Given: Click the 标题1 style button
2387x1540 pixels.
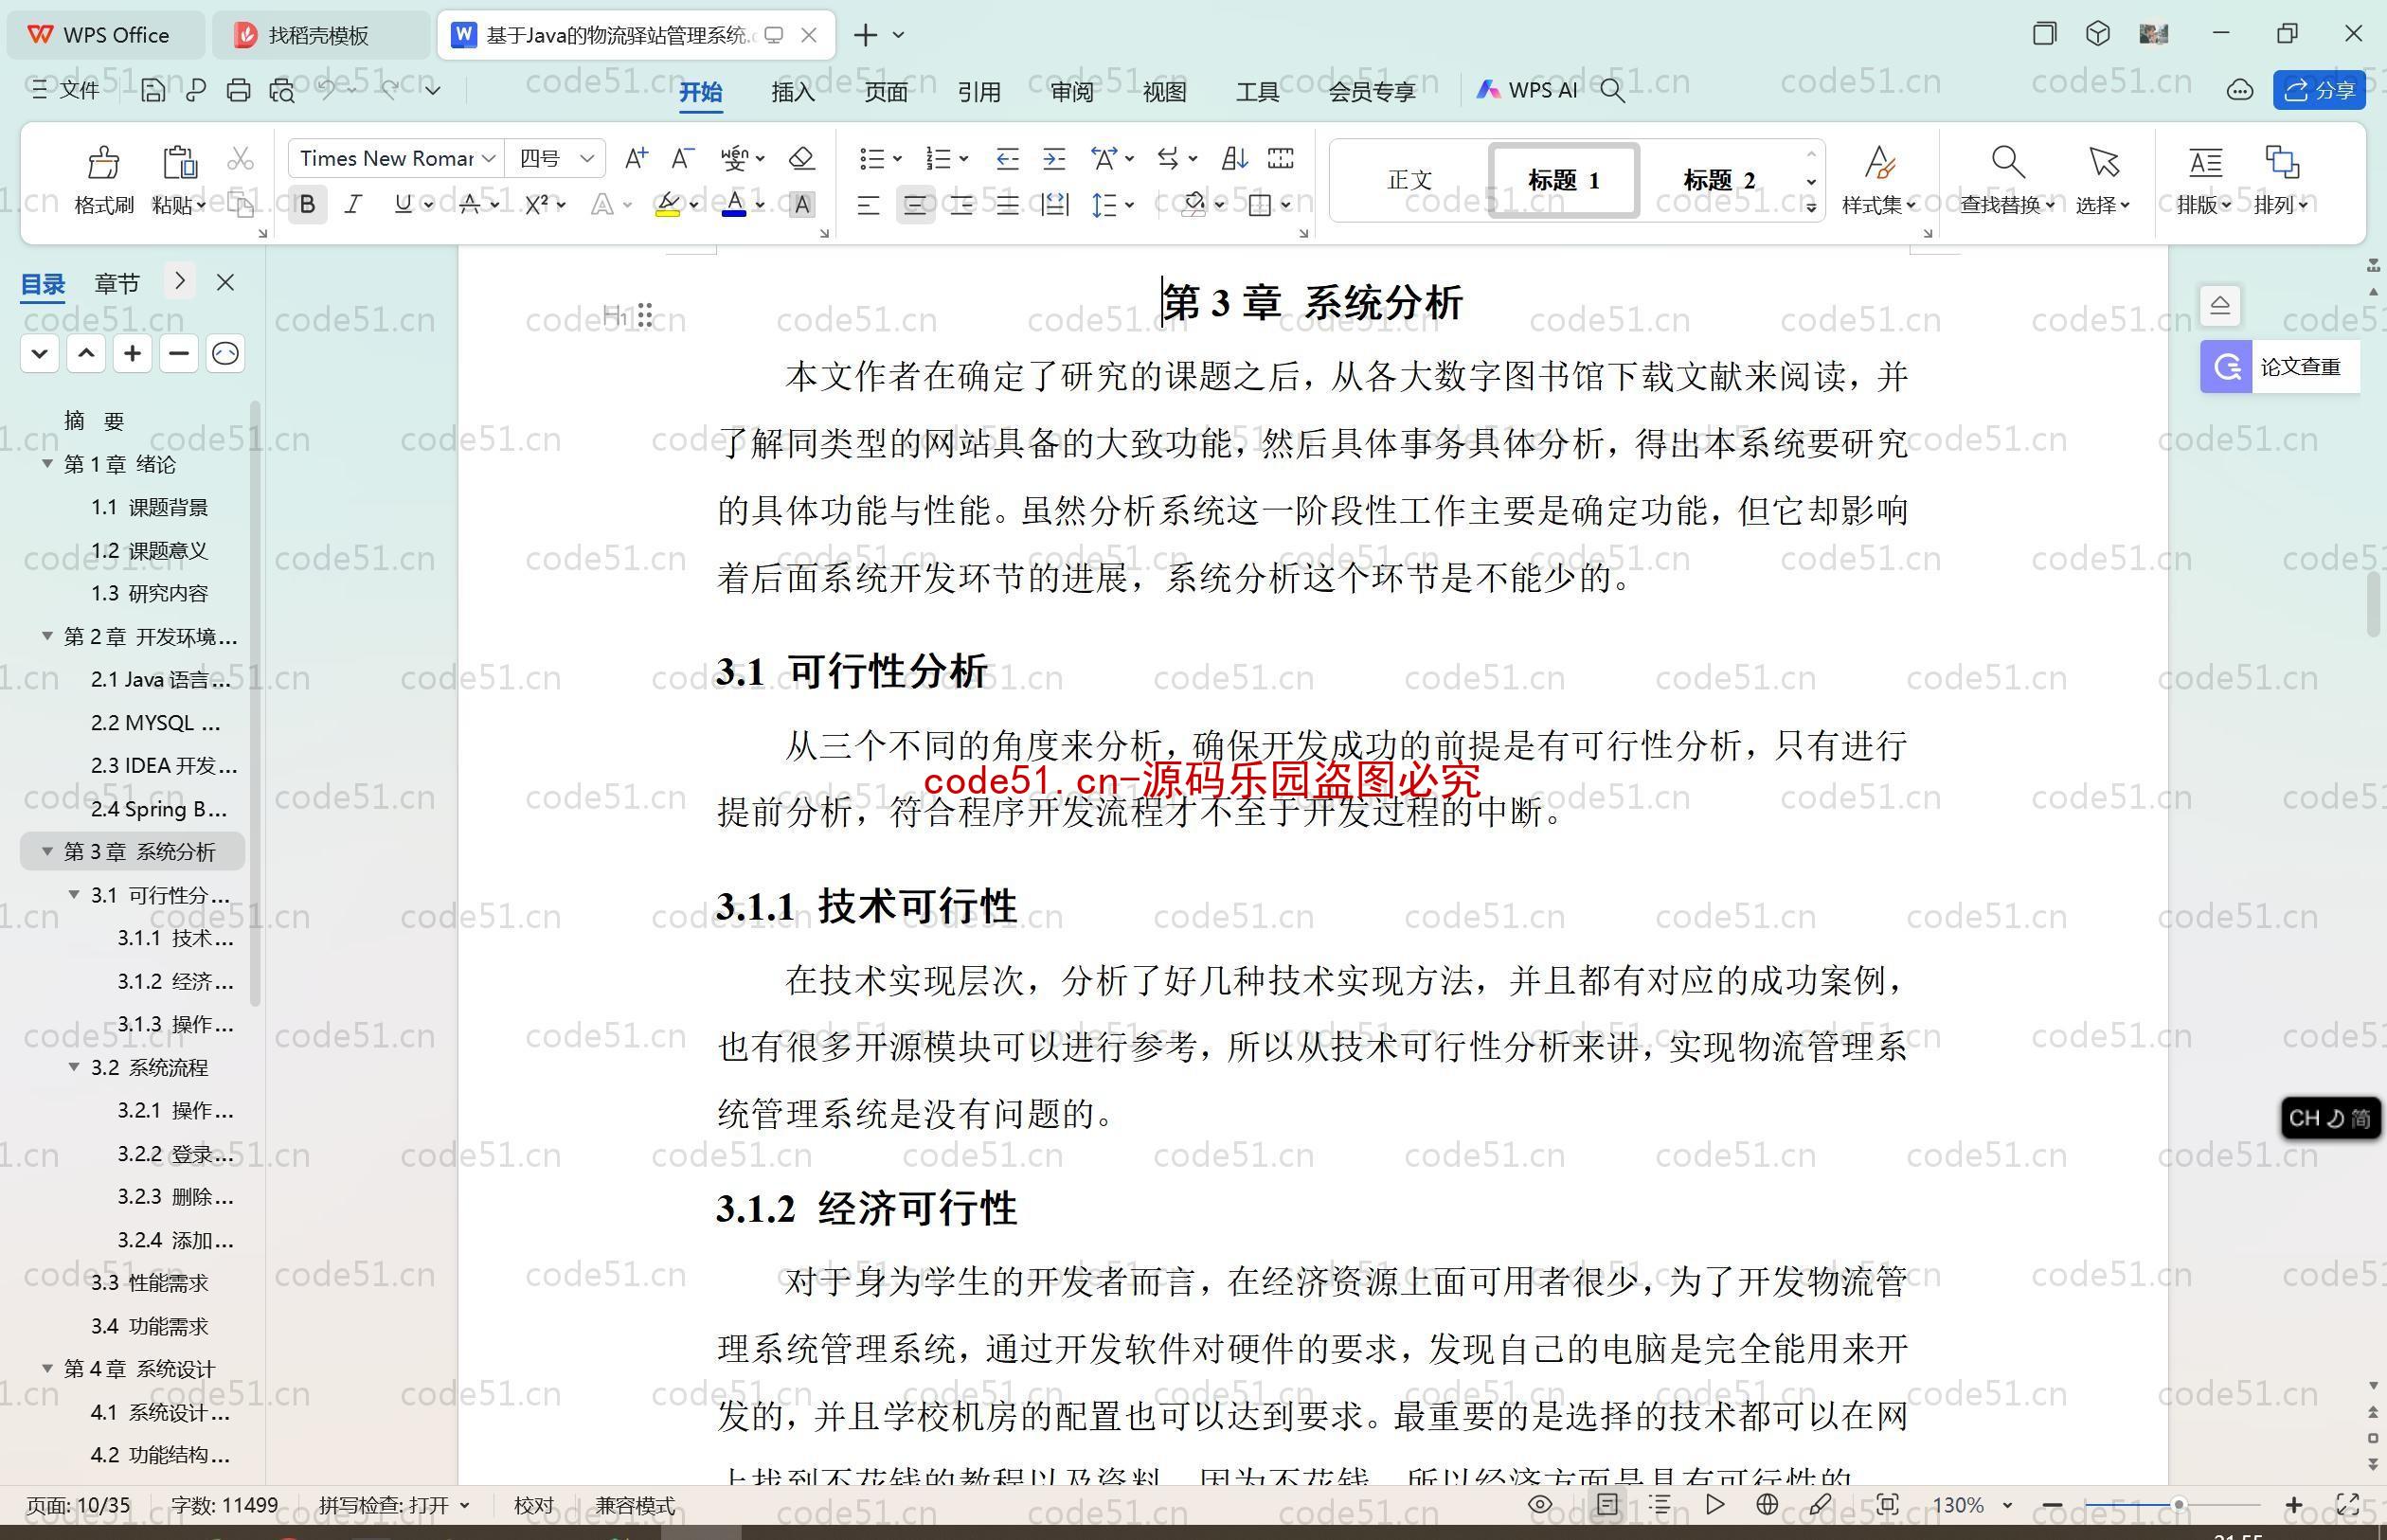Looking at the screenshot, I should pos(1564,177).
